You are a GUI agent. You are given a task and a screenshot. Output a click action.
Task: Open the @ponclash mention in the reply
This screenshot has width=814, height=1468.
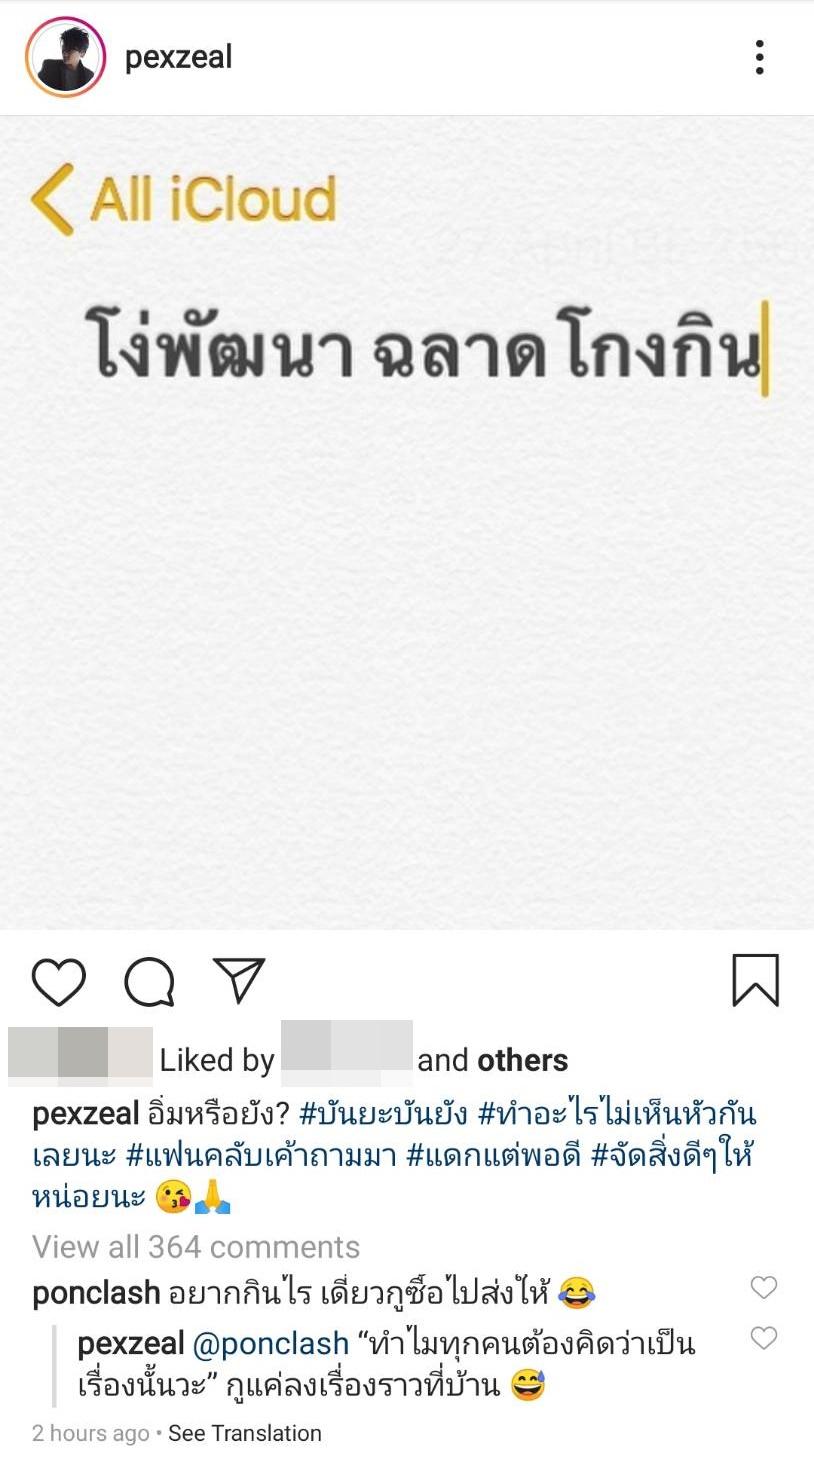[x=270, y=1343]
